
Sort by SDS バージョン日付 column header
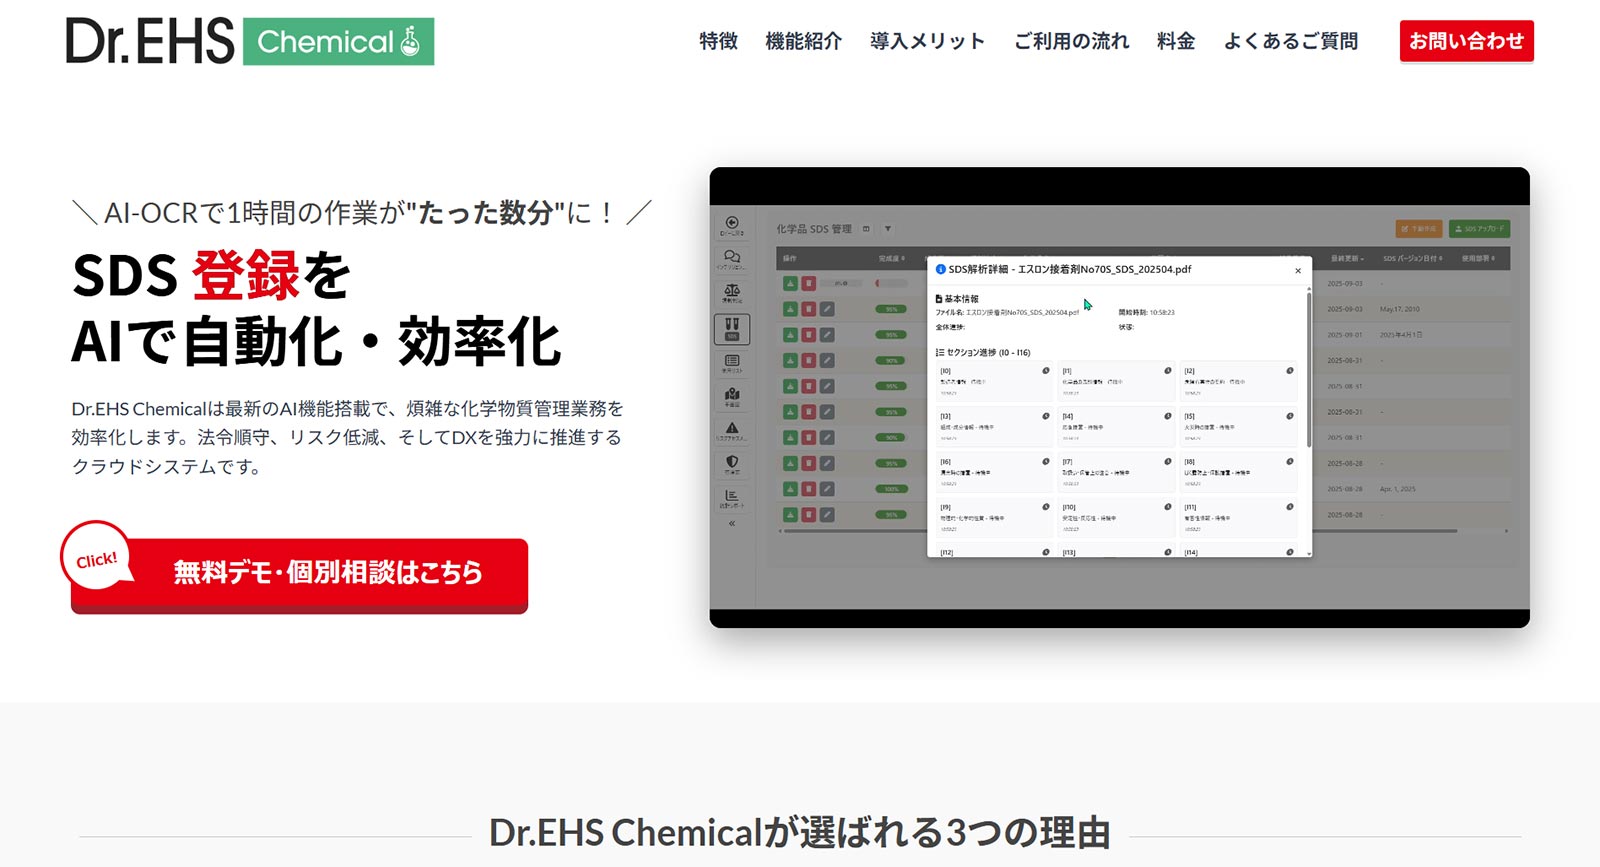[1413, 259]
